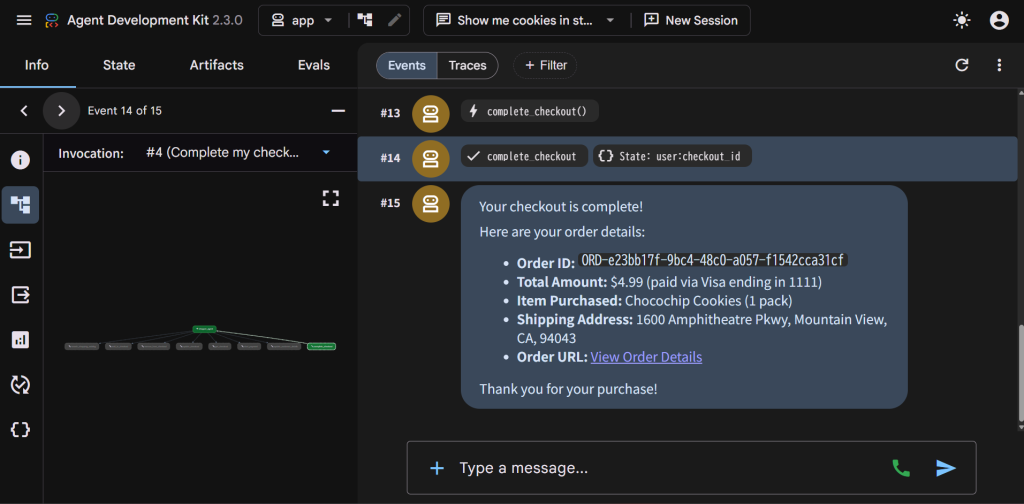The width and height of the screenshot is (1024, 504).
Task: Open the app selector dropdown
Action: click(302, 20)
